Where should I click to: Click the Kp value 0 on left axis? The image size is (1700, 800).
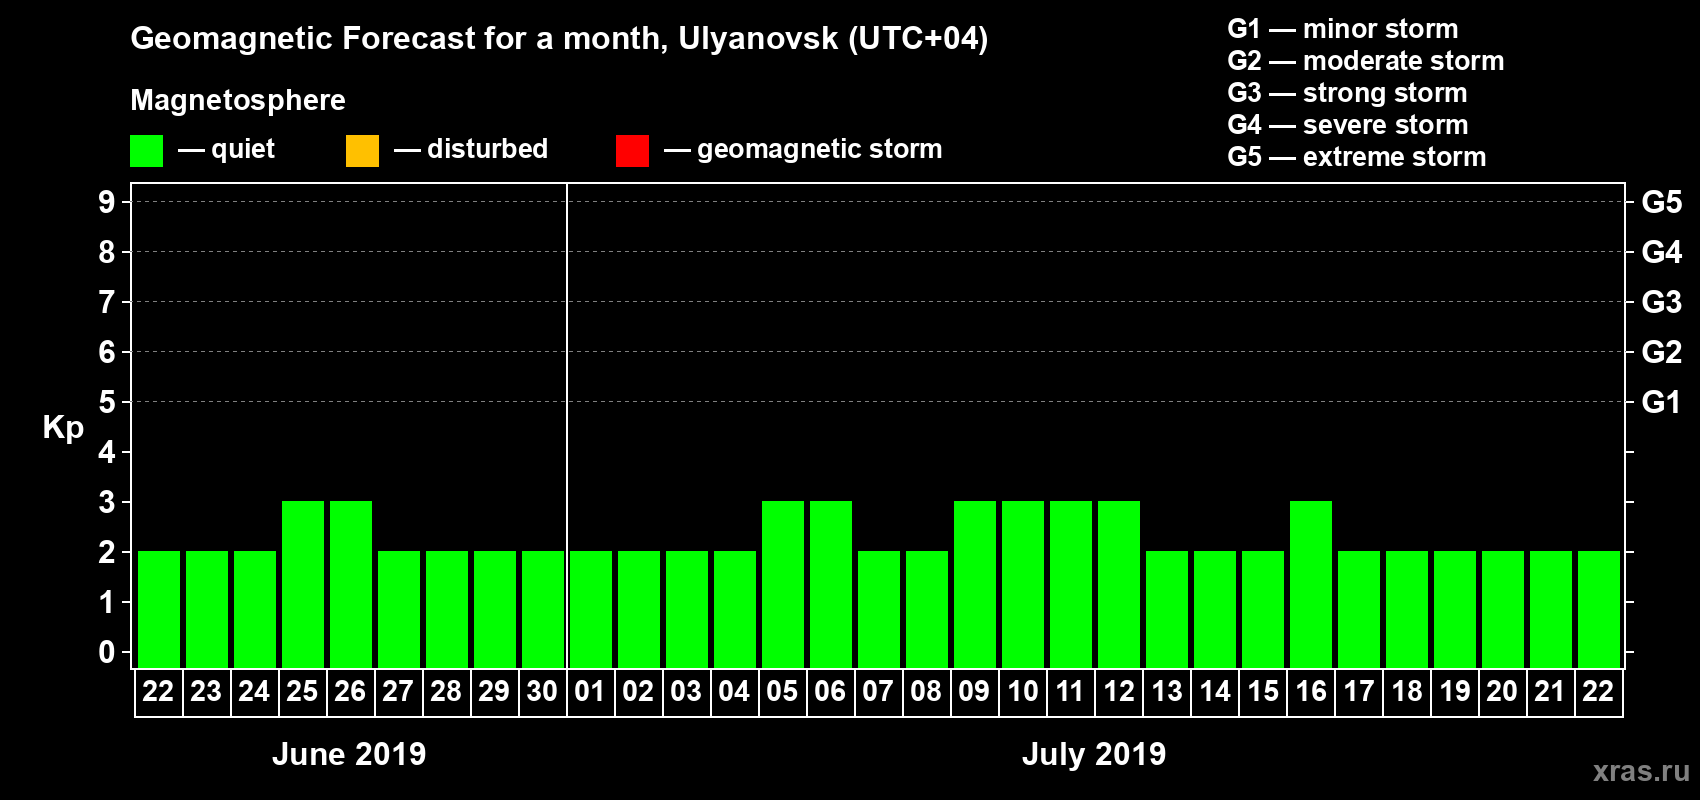tap(107, 652)
